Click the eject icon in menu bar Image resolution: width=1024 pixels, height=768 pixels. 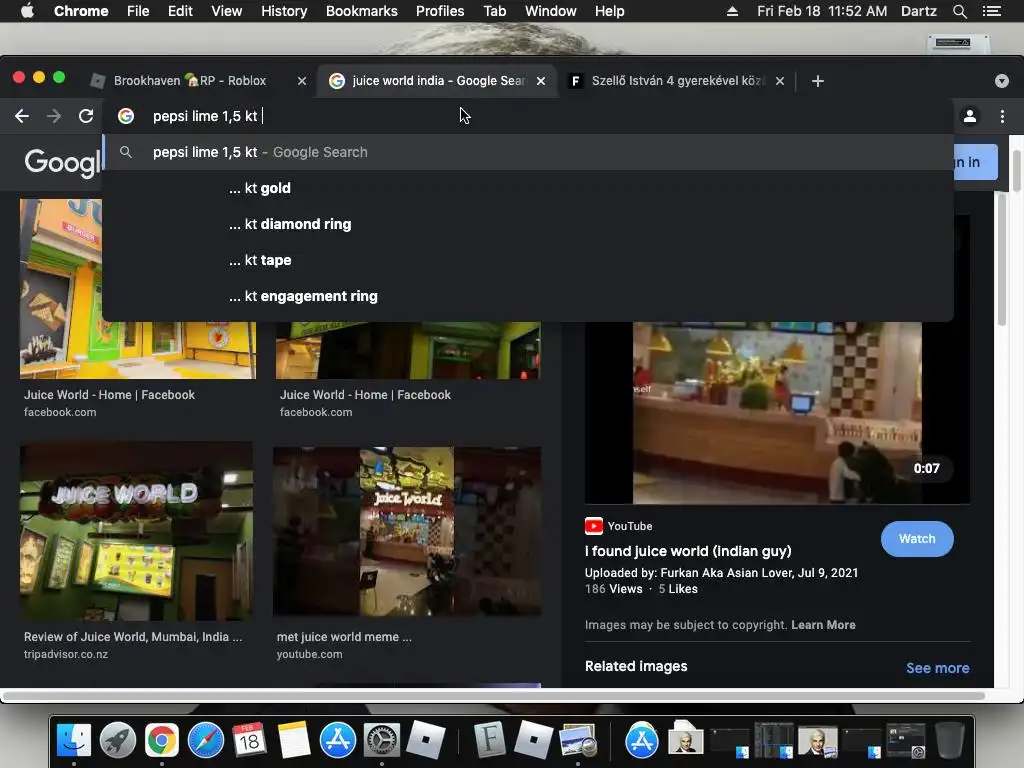[x=732, y=11]
